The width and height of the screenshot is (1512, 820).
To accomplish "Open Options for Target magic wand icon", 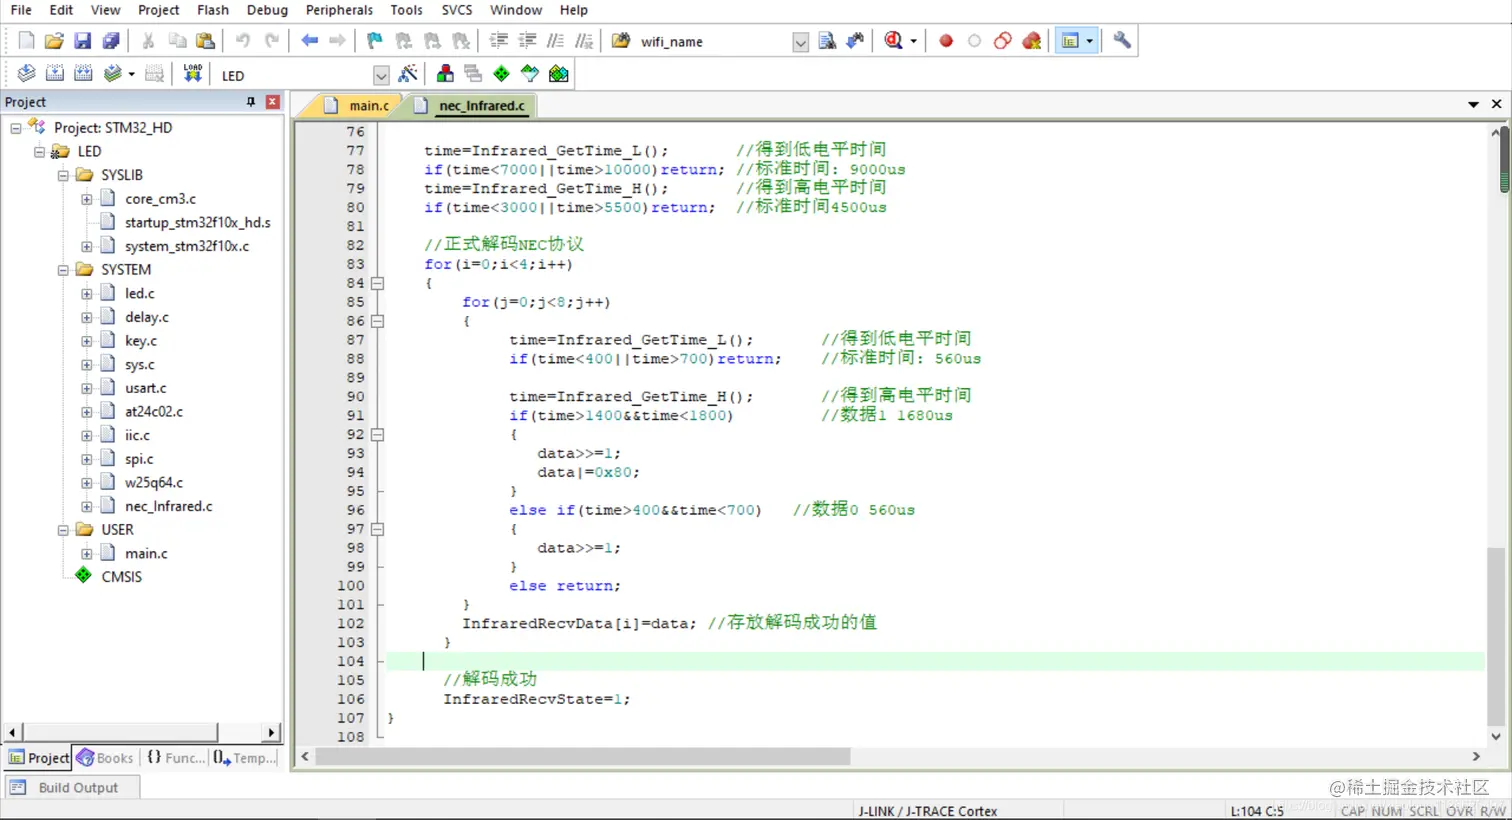I will [408, 74].
